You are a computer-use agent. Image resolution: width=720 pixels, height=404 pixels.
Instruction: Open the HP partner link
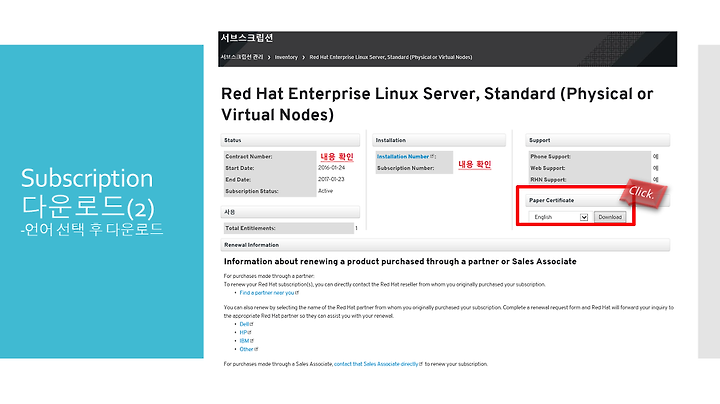tap(243, 332)
